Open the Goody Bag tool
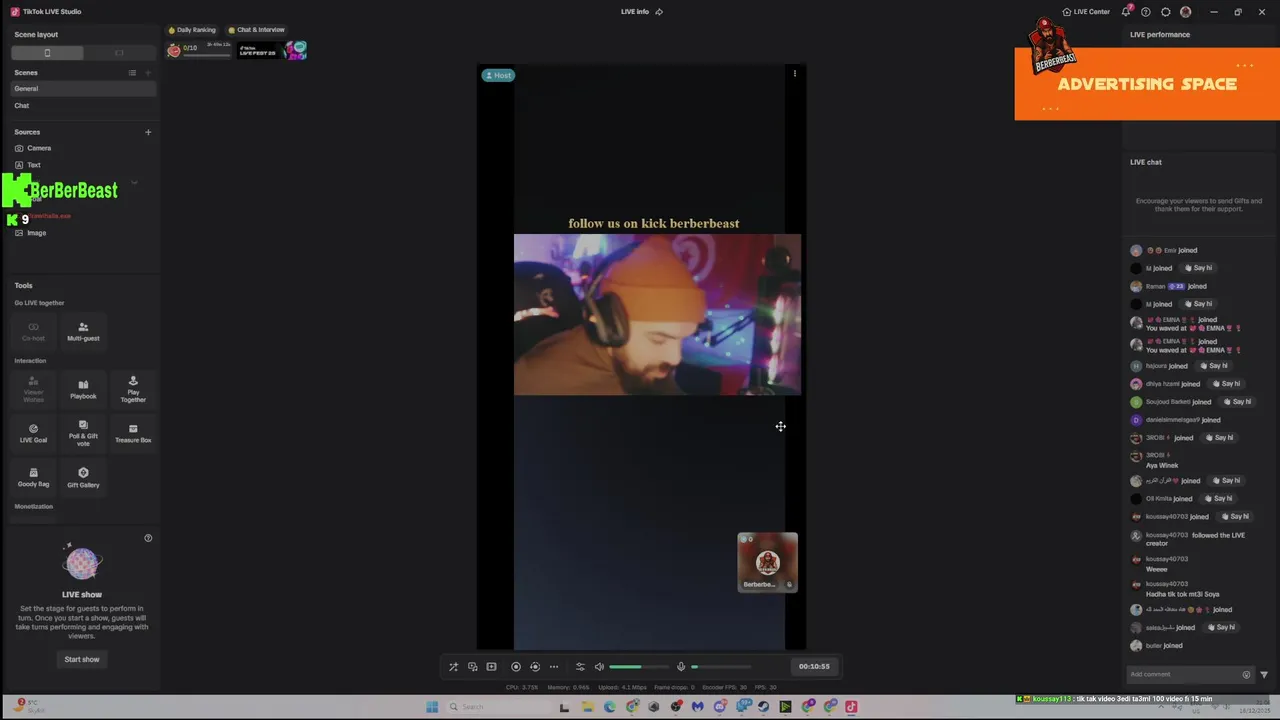1280x720 pixels. 33,478
